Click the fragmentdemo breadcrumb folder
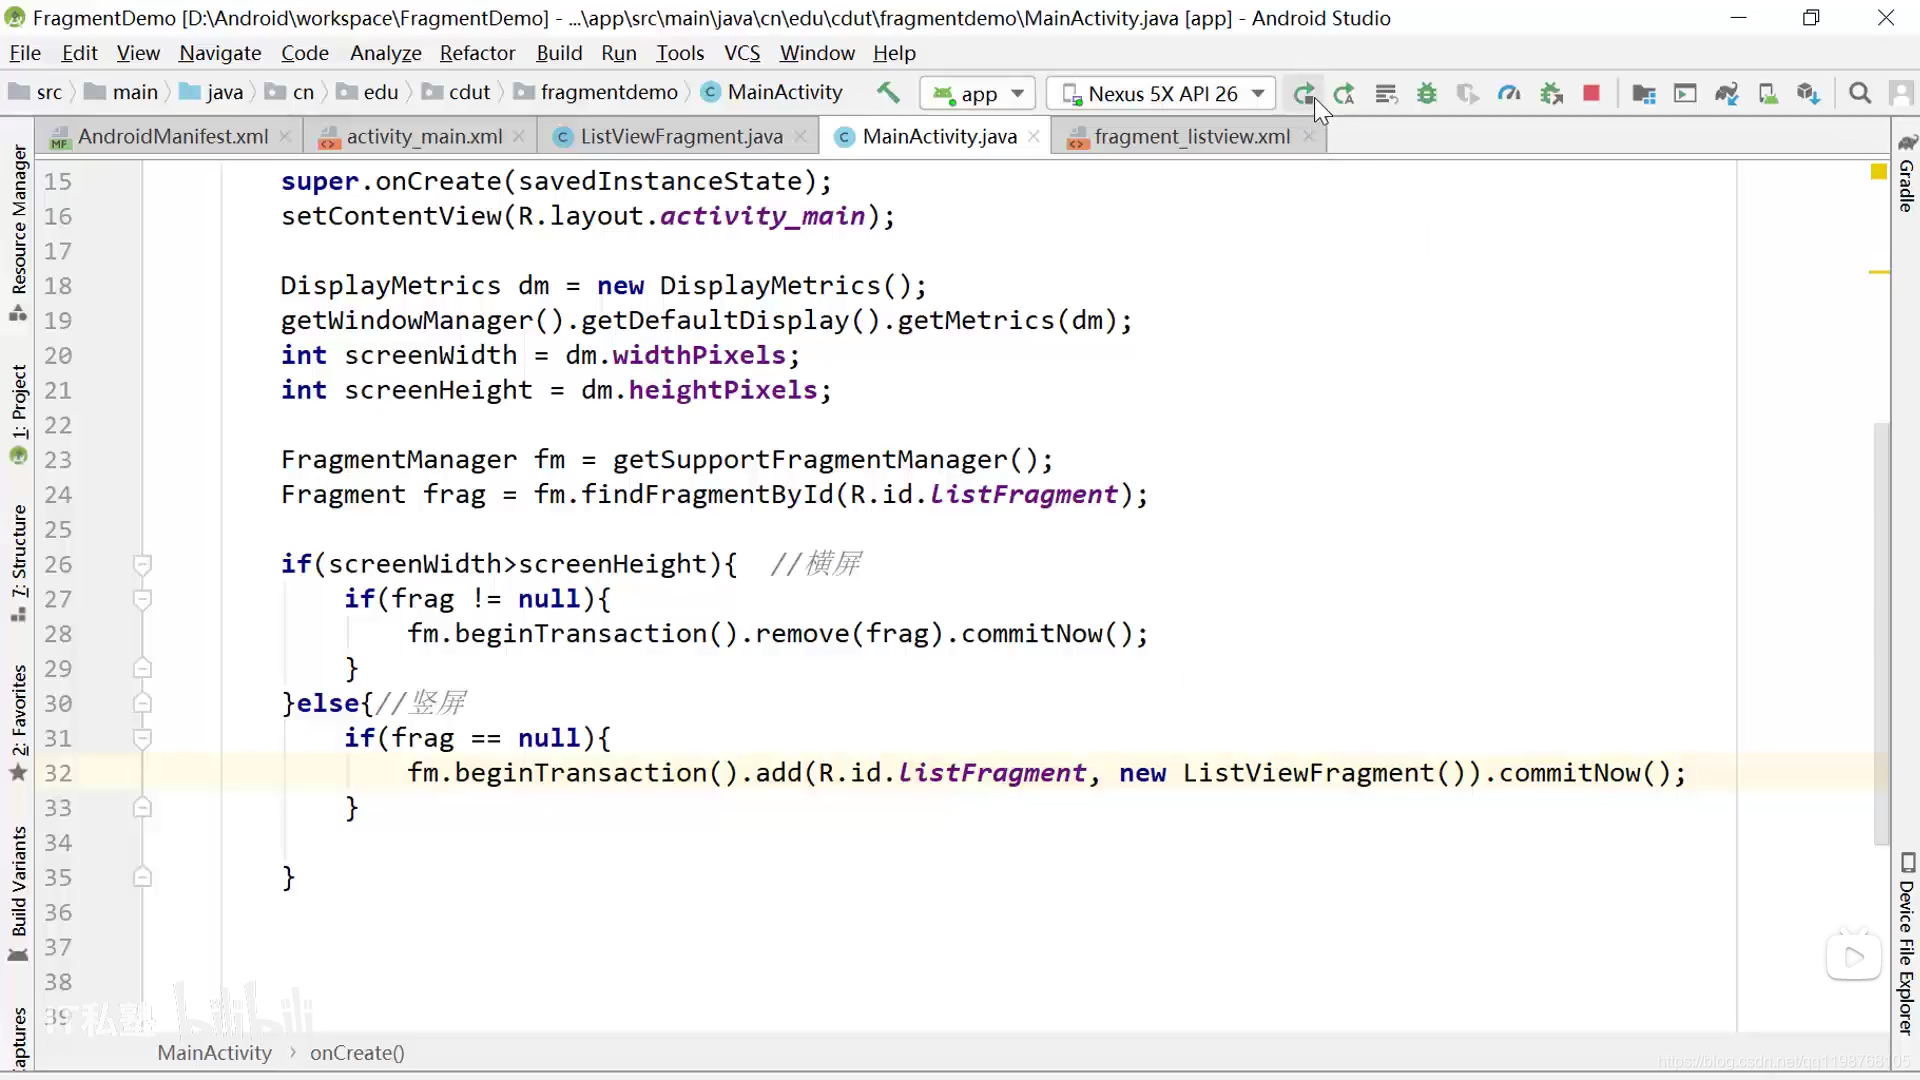1920x1080 pixels. tap(597, 93)
